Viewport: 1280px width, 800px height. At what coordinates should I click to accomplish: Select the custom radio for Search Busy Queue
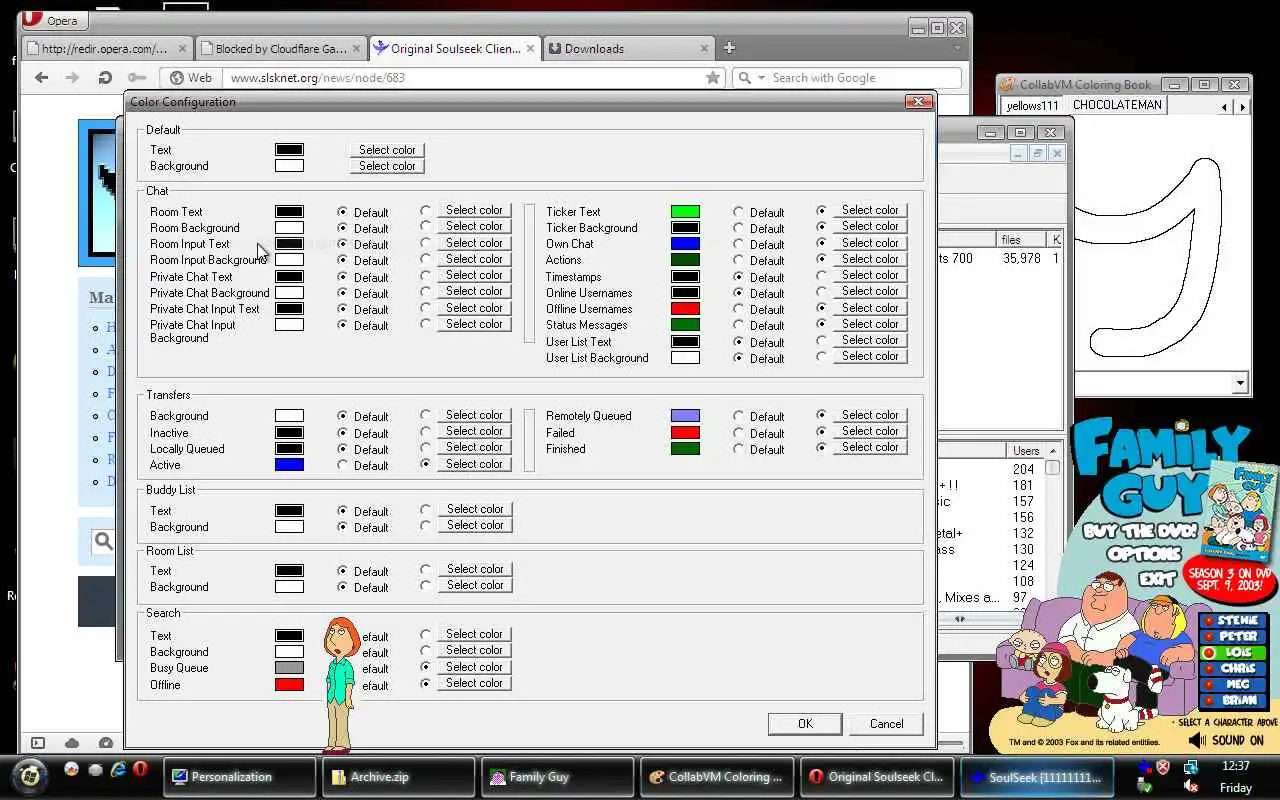(x=426, y=666)
